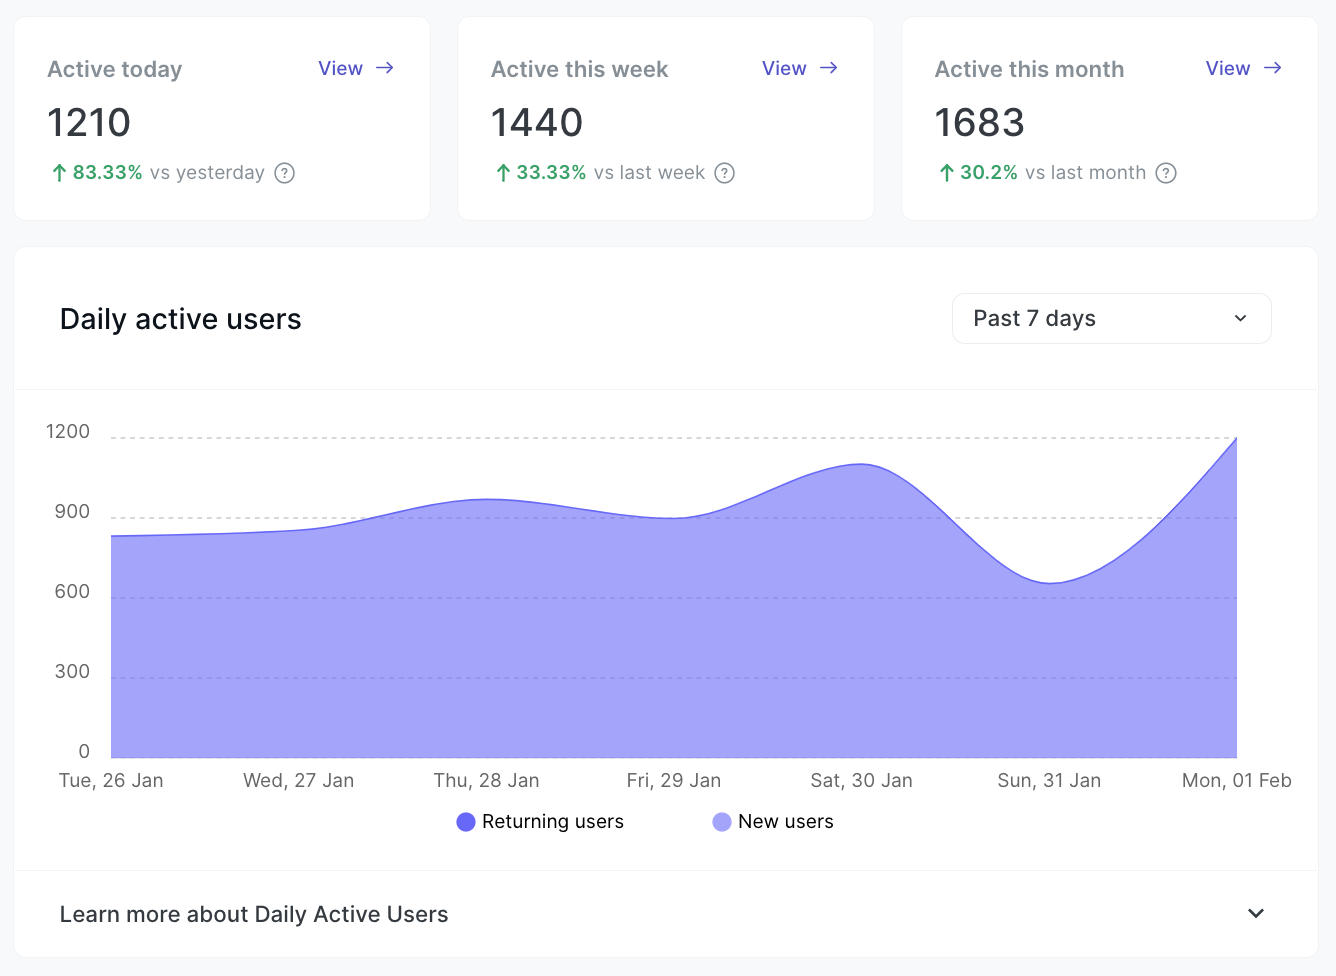This screenshot has height=976, width=1336.
Task: Click green up arrow beside 30.2%
Action: 946,173
